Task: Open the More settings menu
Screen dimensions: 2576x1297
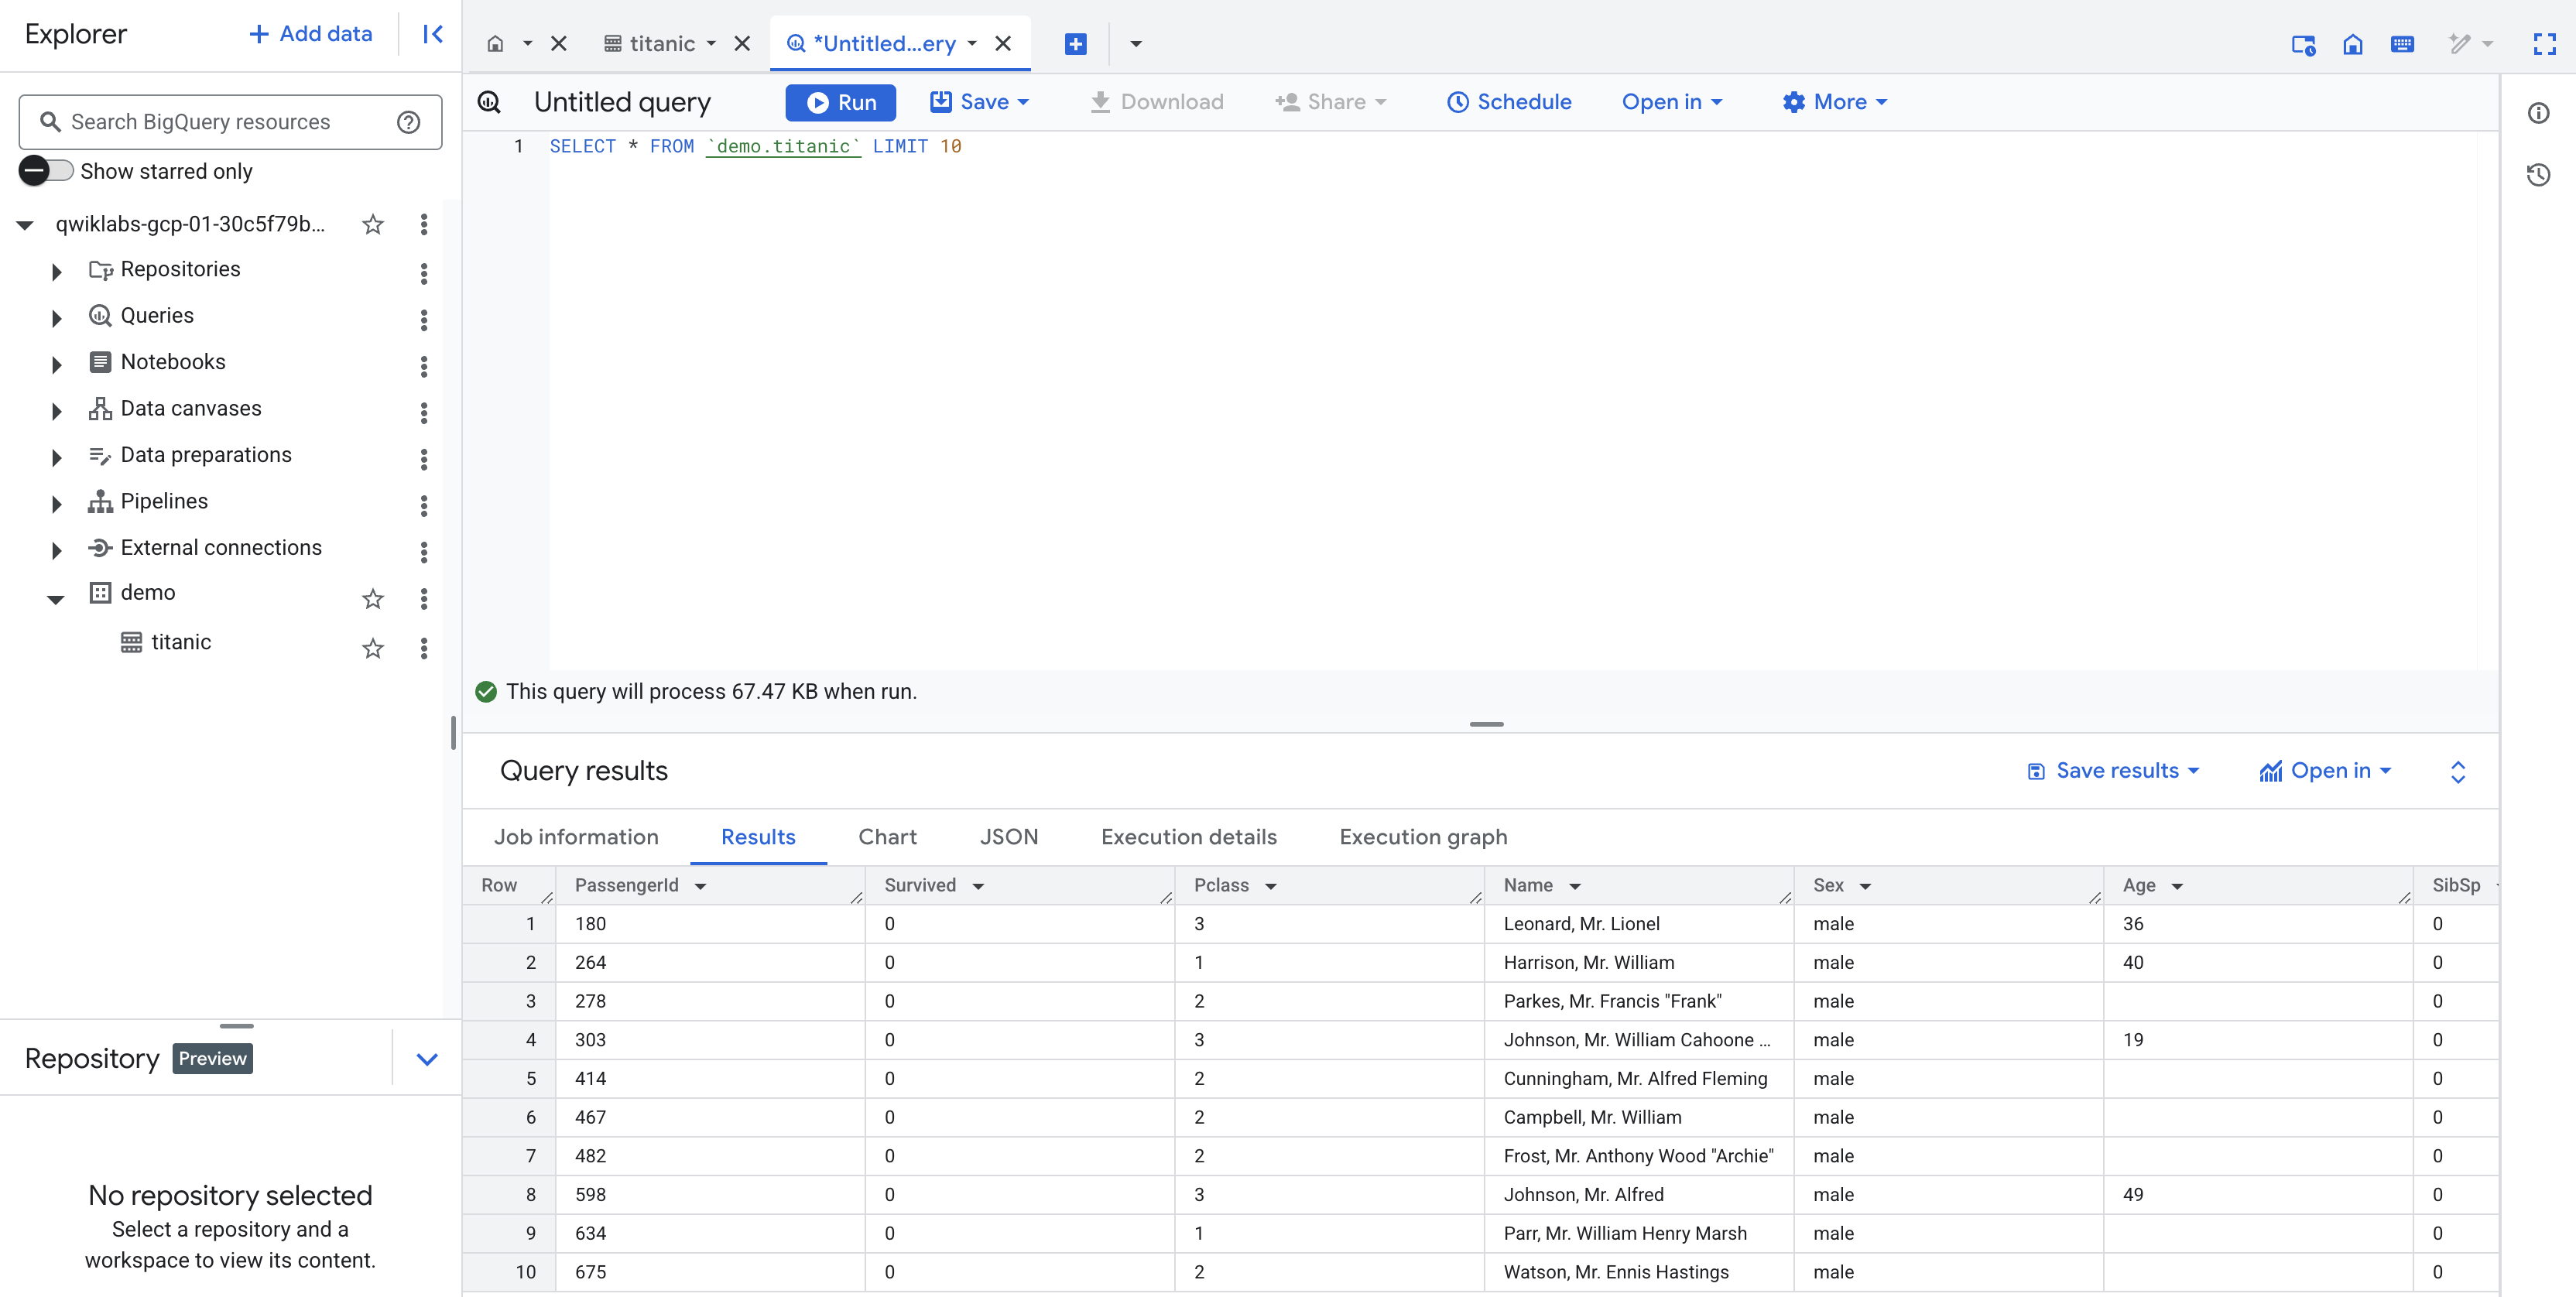Action: (1835, 102)
